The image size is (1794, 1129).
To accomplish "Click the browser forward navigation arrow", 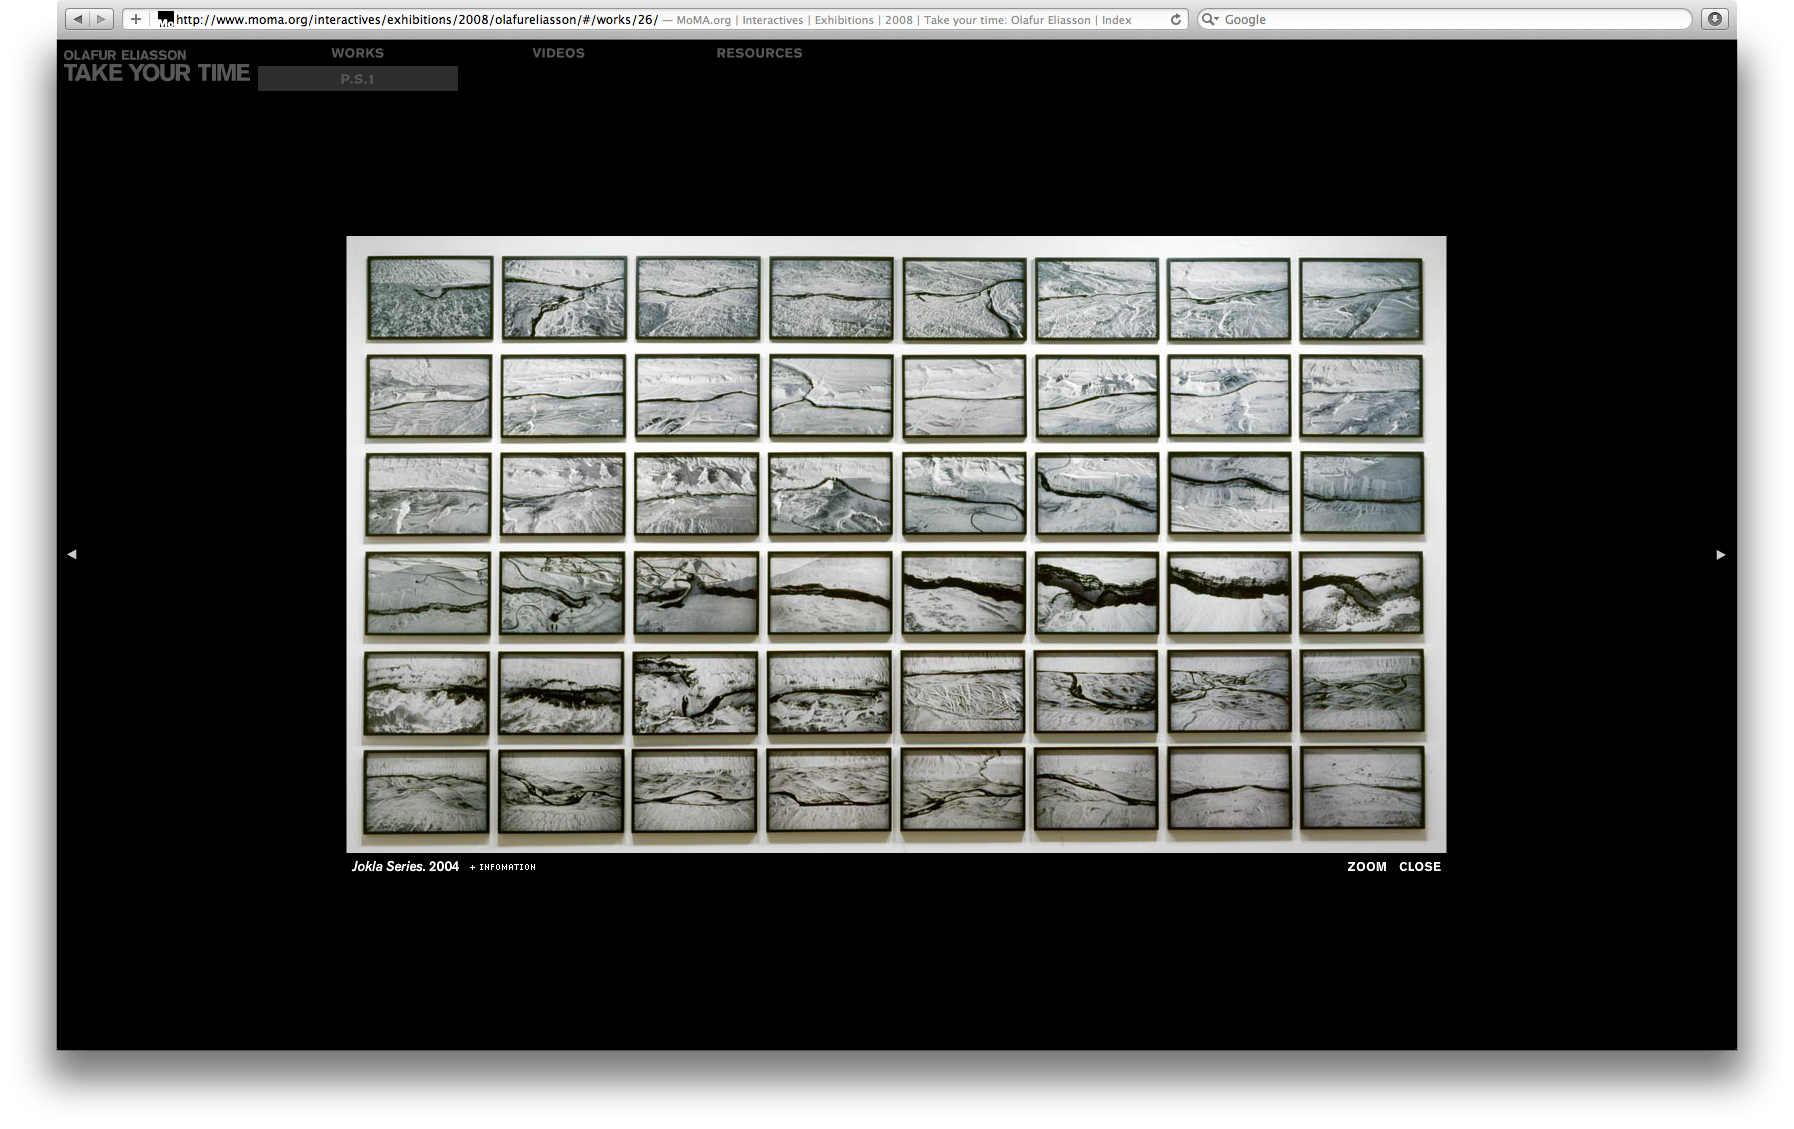I will point(101,18).
